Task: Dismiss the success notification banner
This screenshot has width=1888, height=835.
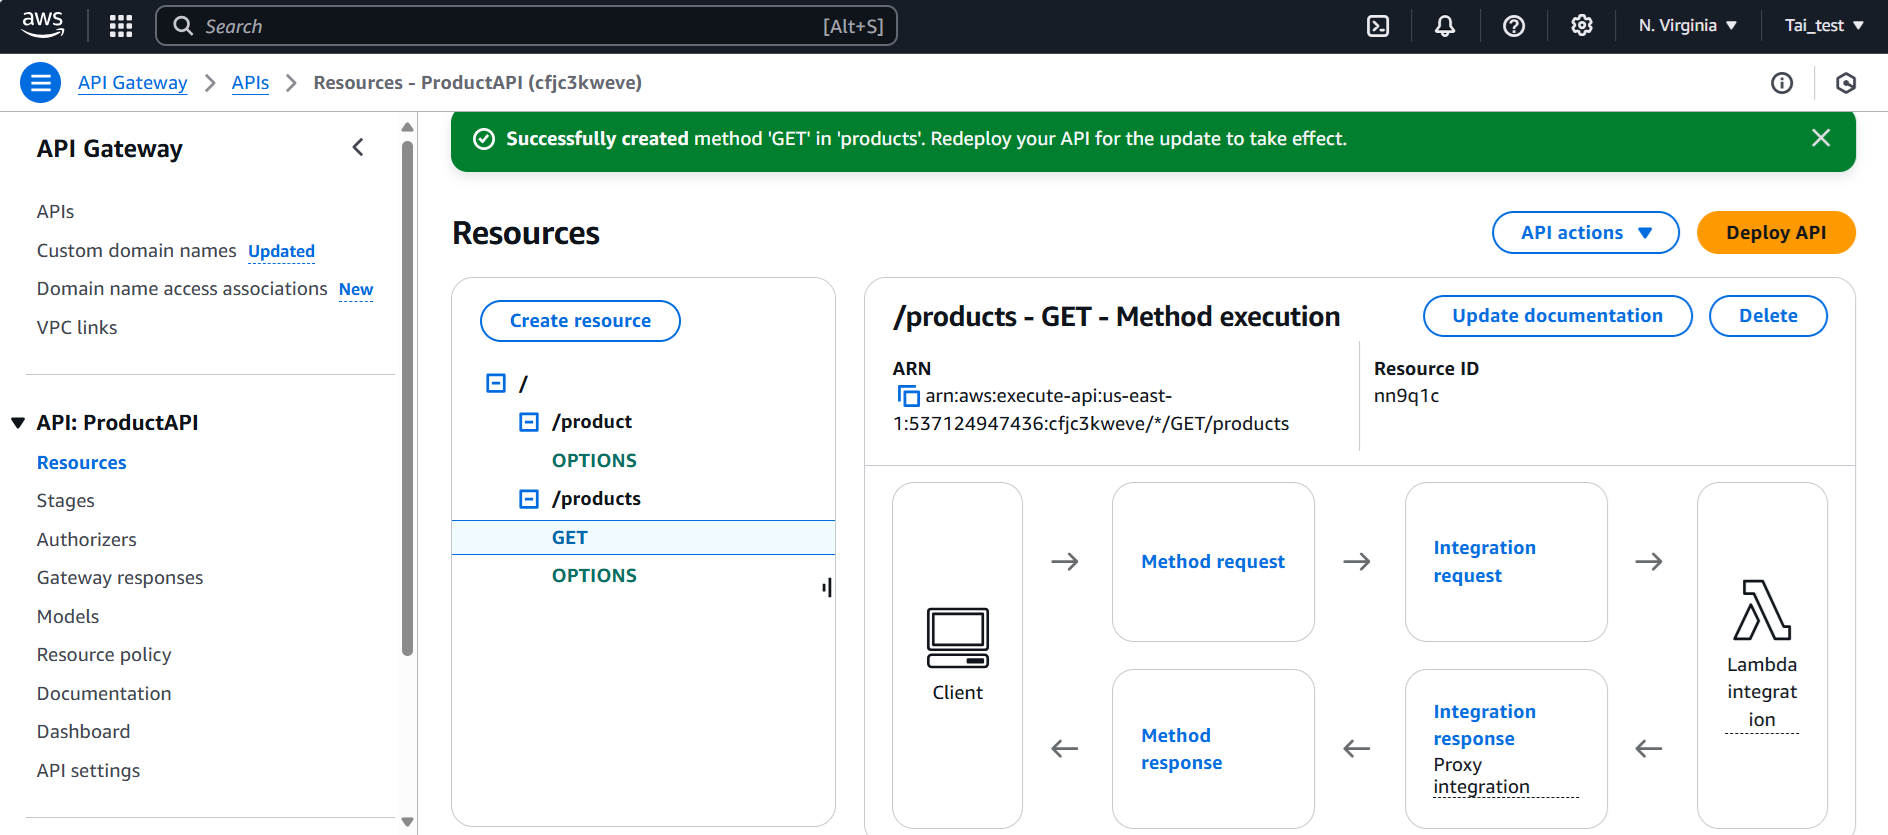Action: pyautogui.click(x=1821, y=138)
